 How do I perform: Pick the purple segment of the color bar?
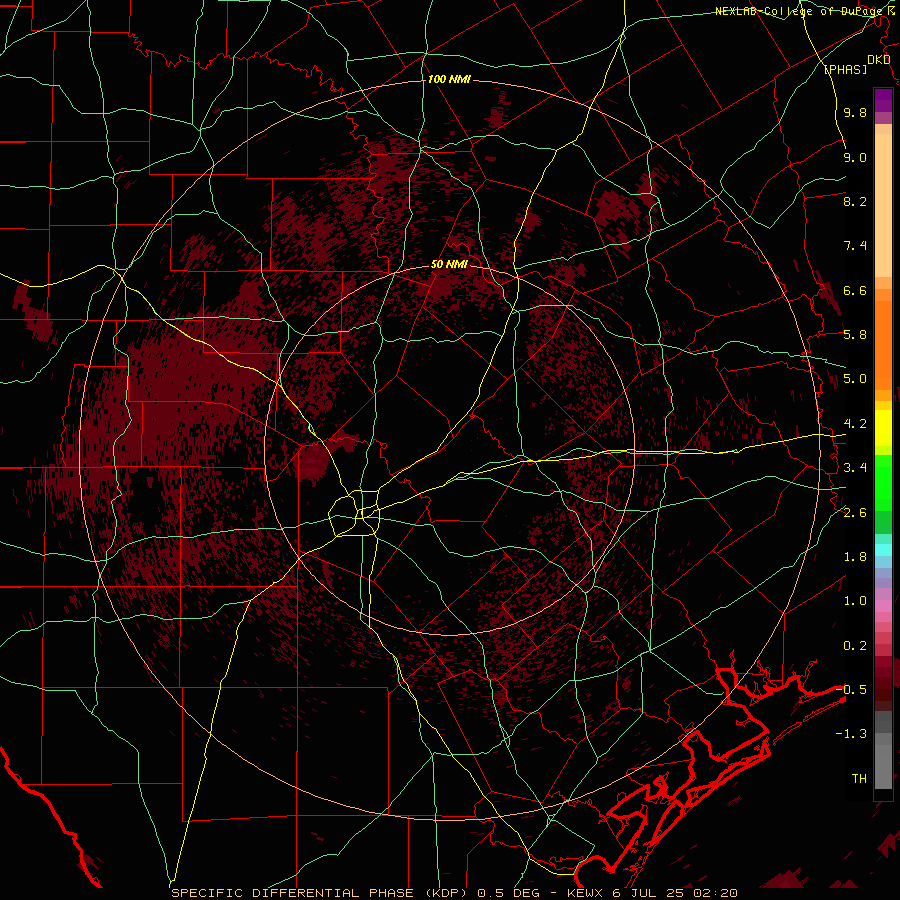point(883,100)
